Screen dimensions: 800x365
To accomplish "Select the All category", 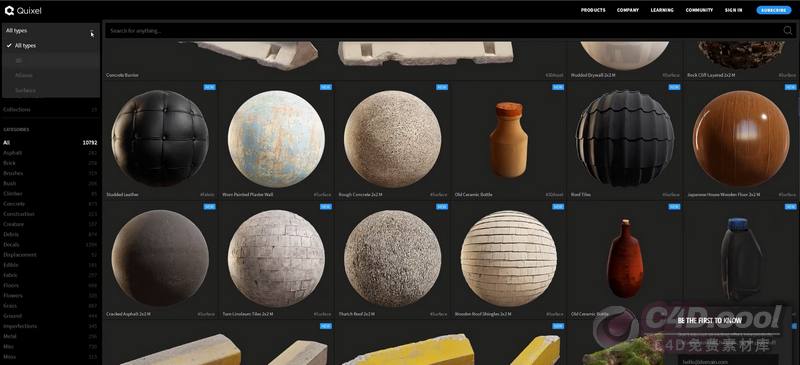I will tap(50, 142).
